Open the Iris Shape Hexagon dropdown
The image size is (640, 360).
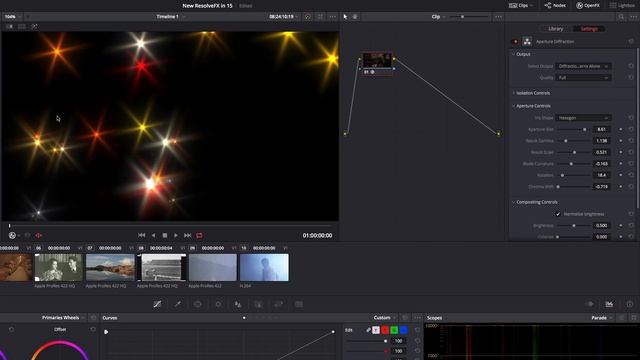pos(583,118)
